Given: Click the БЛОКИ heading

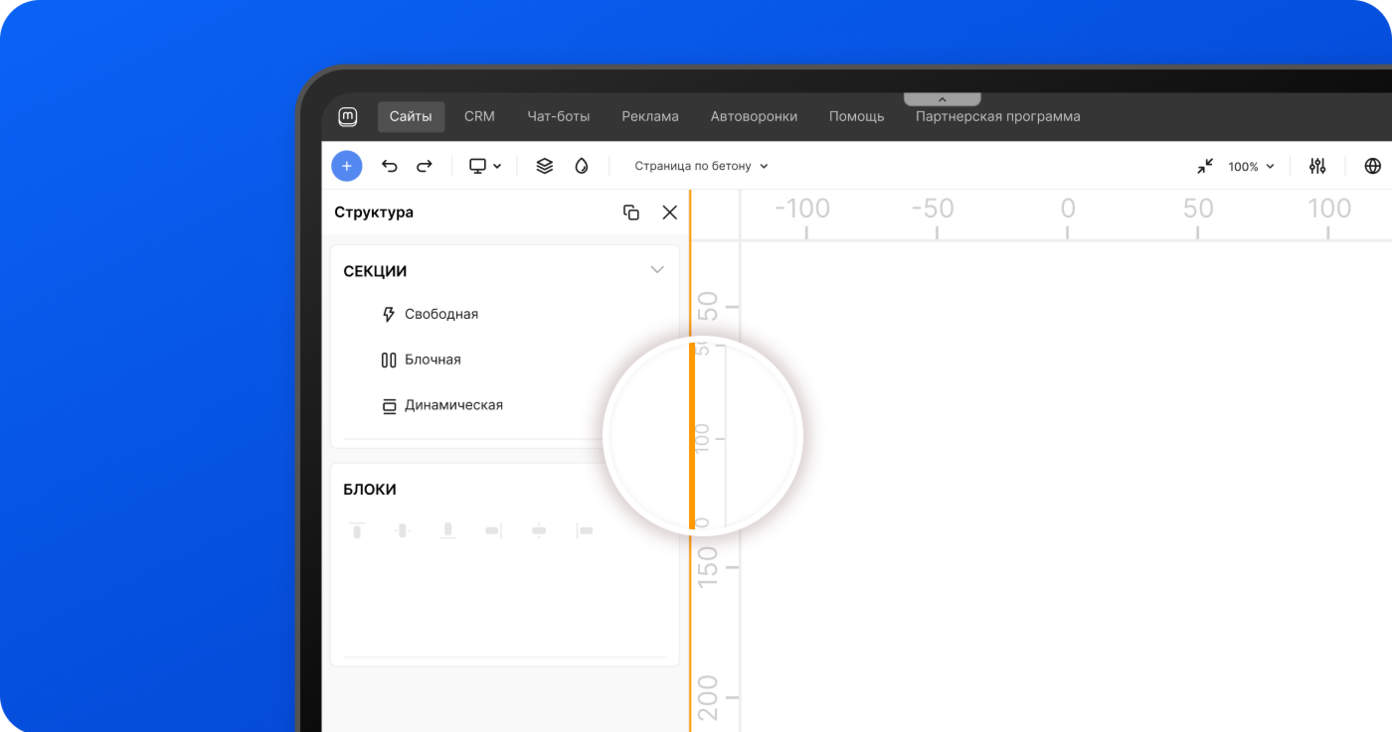Looking at the screenshot, I should pos(370,489).
